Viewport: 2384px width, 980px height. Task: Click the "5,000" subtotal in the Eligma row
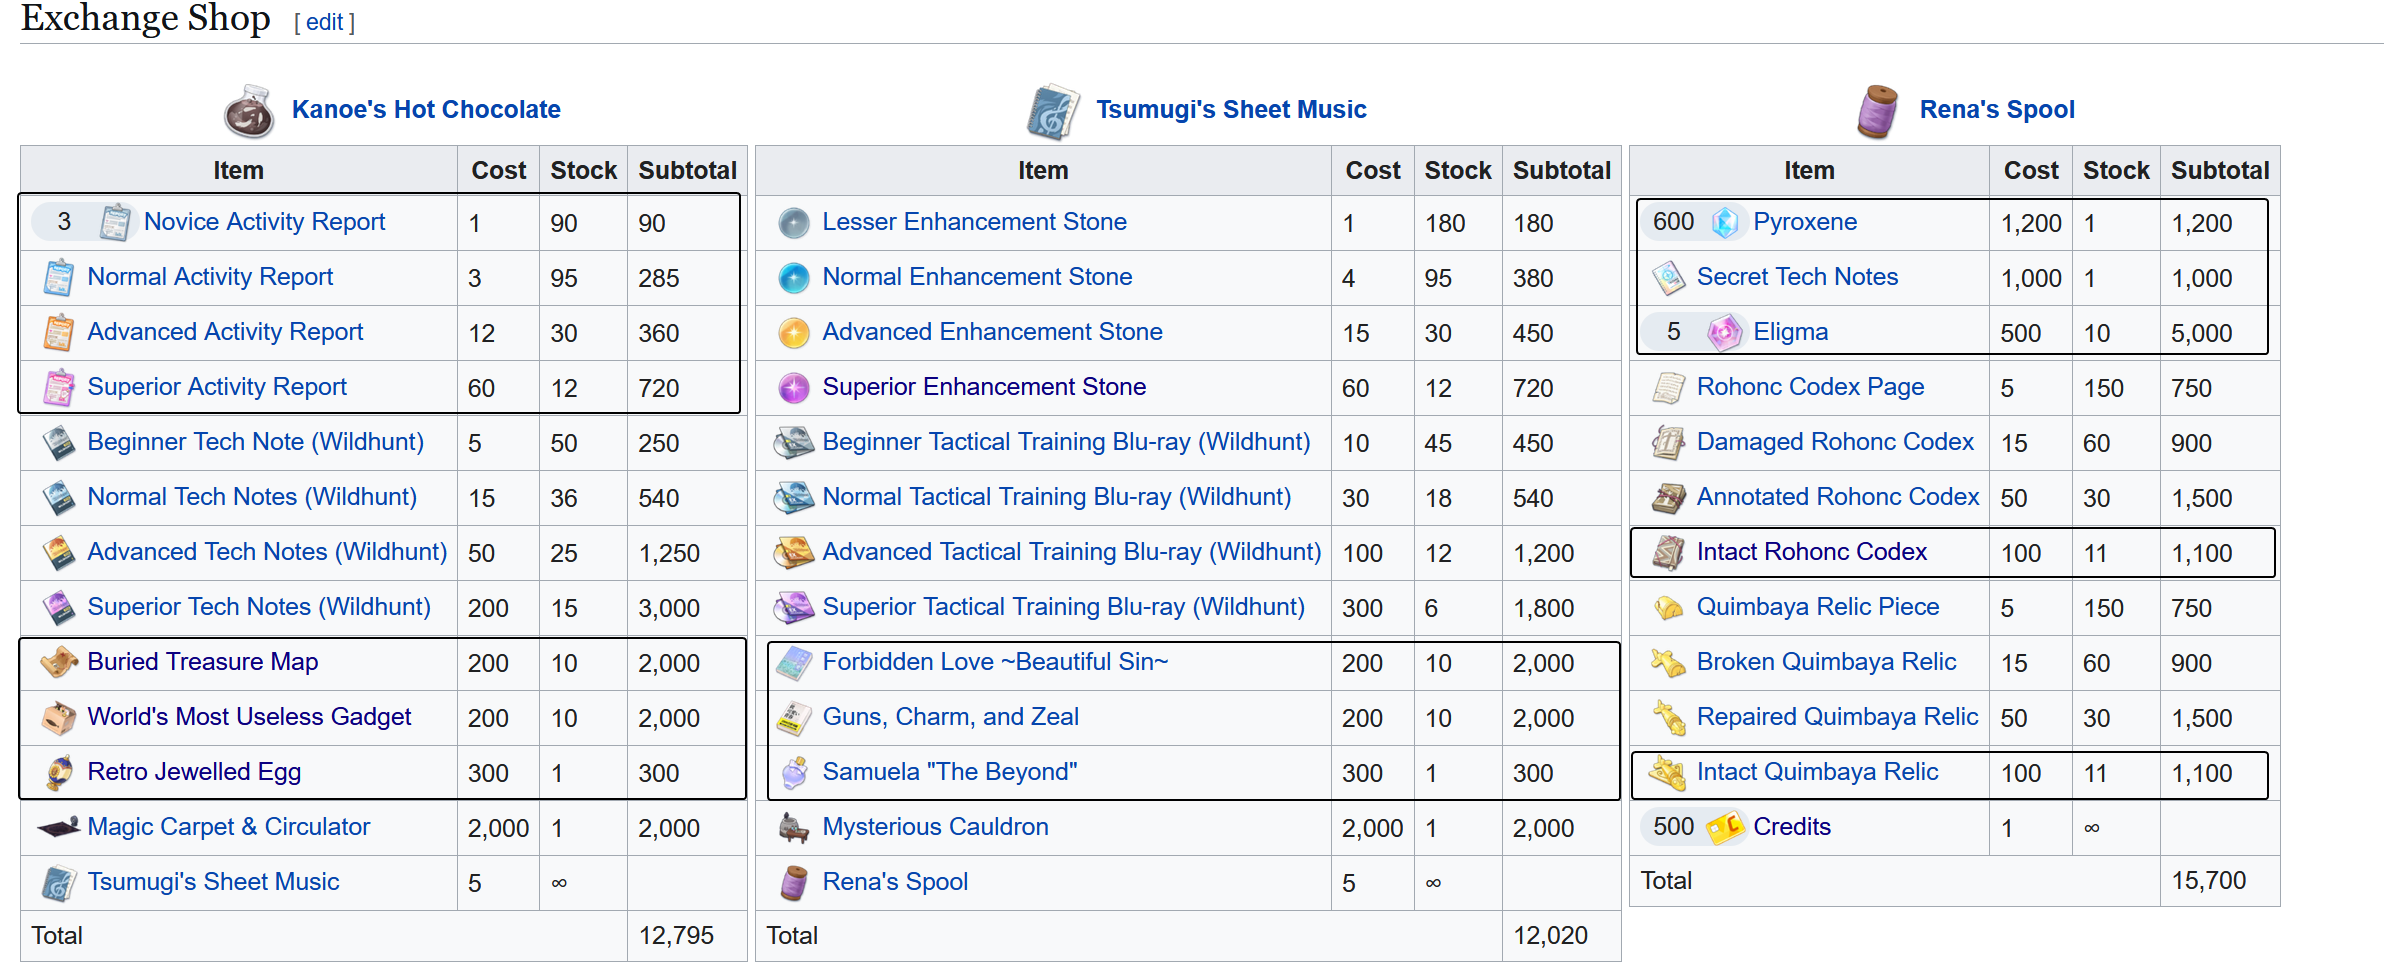click(2201, 333)
